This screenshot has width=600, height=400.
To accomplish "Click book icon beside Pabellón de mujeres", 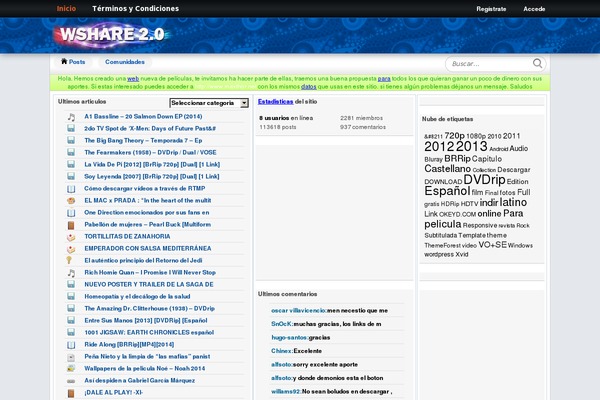I will [71, 225].
